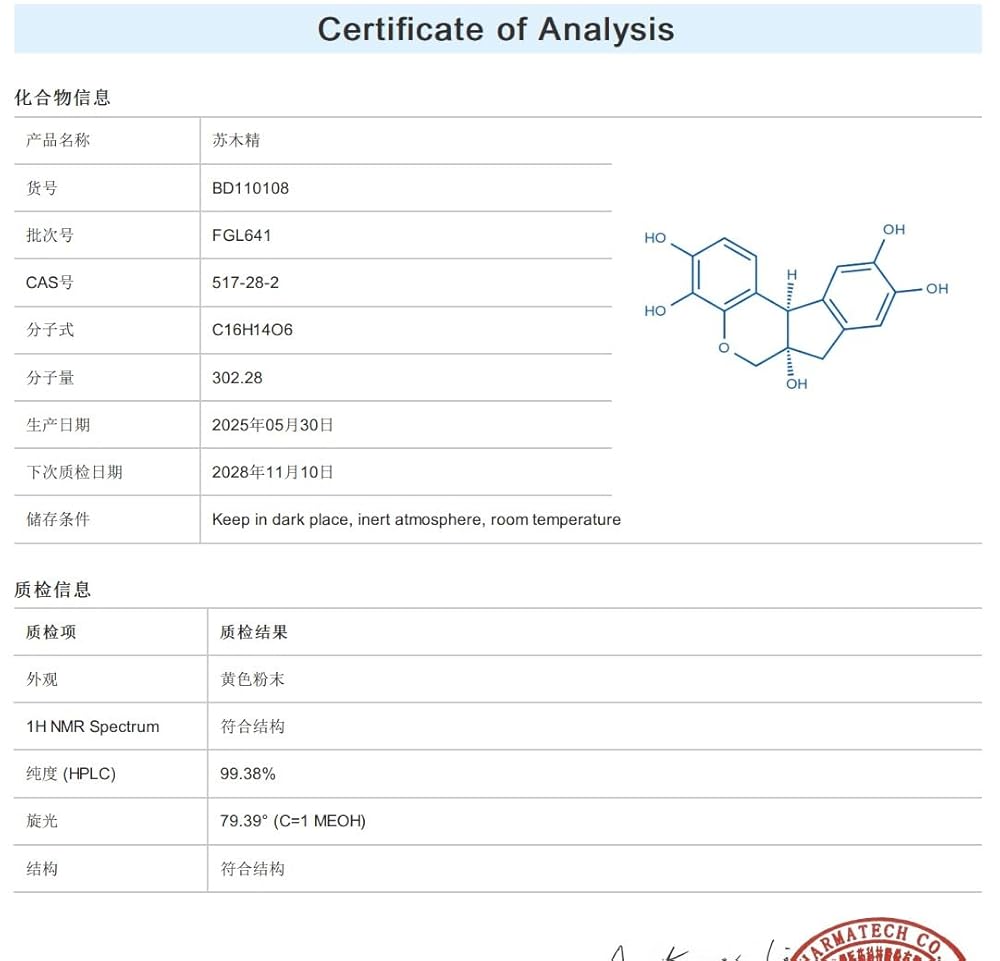Select batch number FGL641
Image resolution: width=1000 pixels, height=961 pixels.
241,235
